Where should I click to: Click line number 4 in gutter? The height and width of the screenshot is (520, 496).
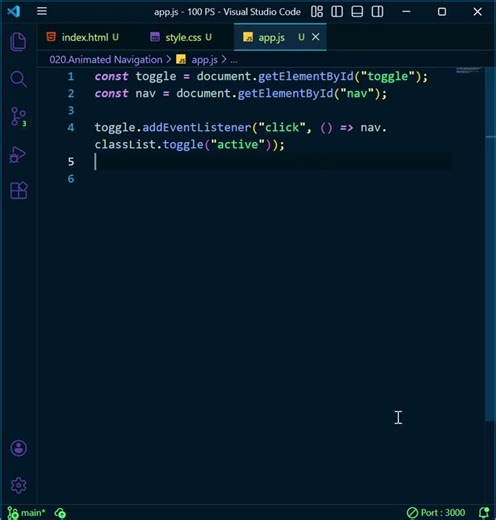[71, 128]
